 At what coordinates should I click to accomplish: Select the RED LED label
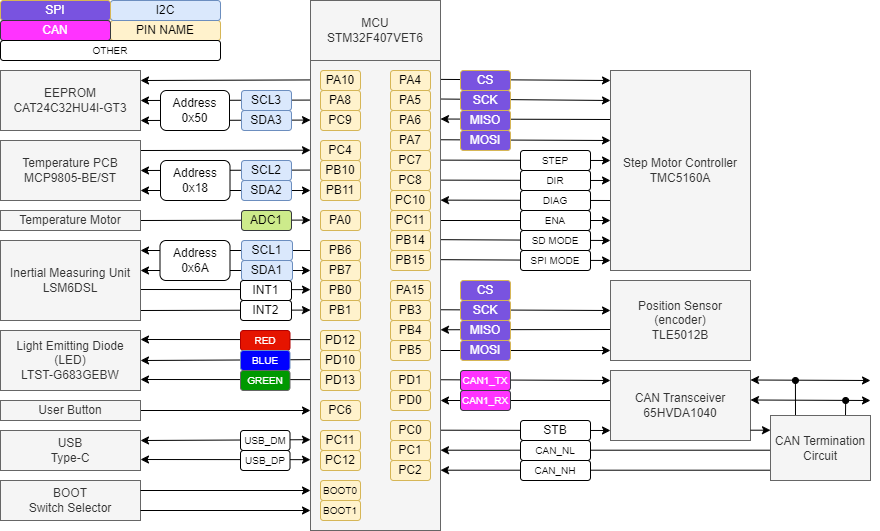pos(265,341)
